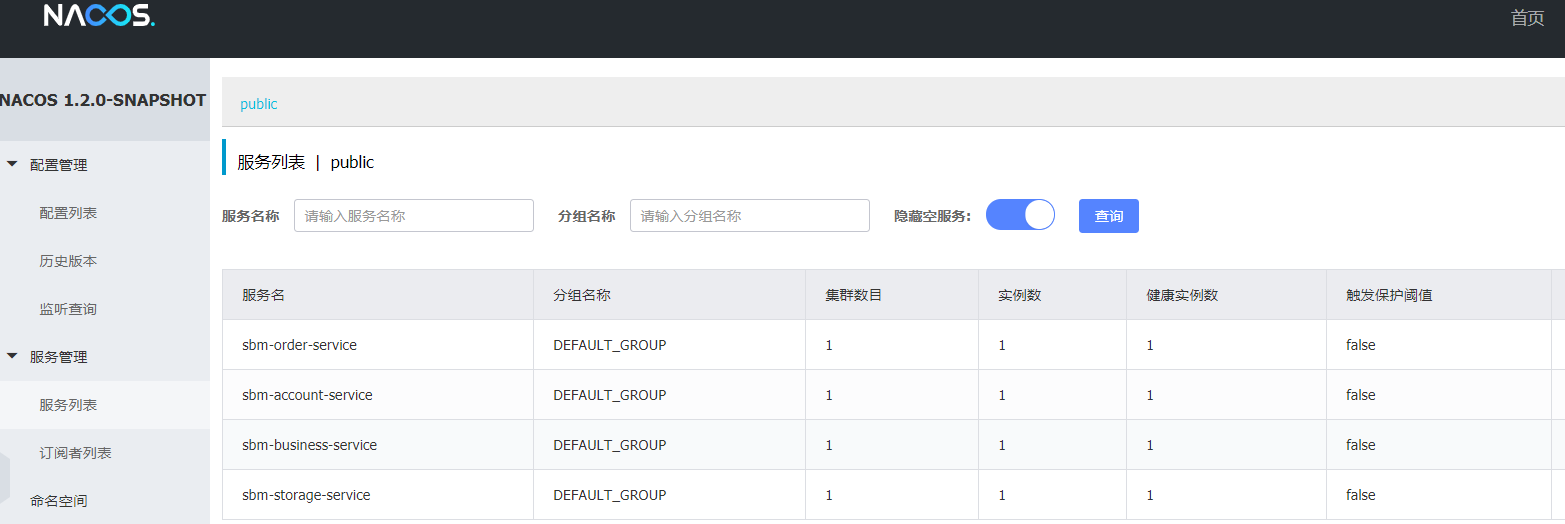Select sbm-account-service row name

tap(307, 395)
